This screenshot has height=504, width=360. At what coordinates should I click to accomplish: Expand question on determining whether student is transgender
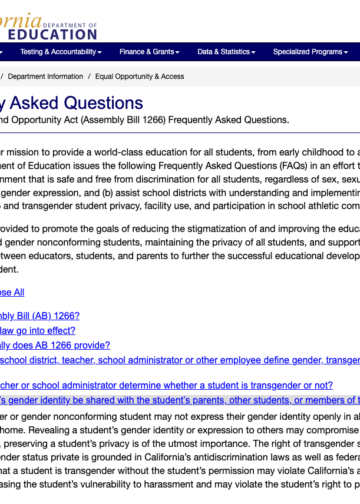pyautogui.click(x=166, y=386)
